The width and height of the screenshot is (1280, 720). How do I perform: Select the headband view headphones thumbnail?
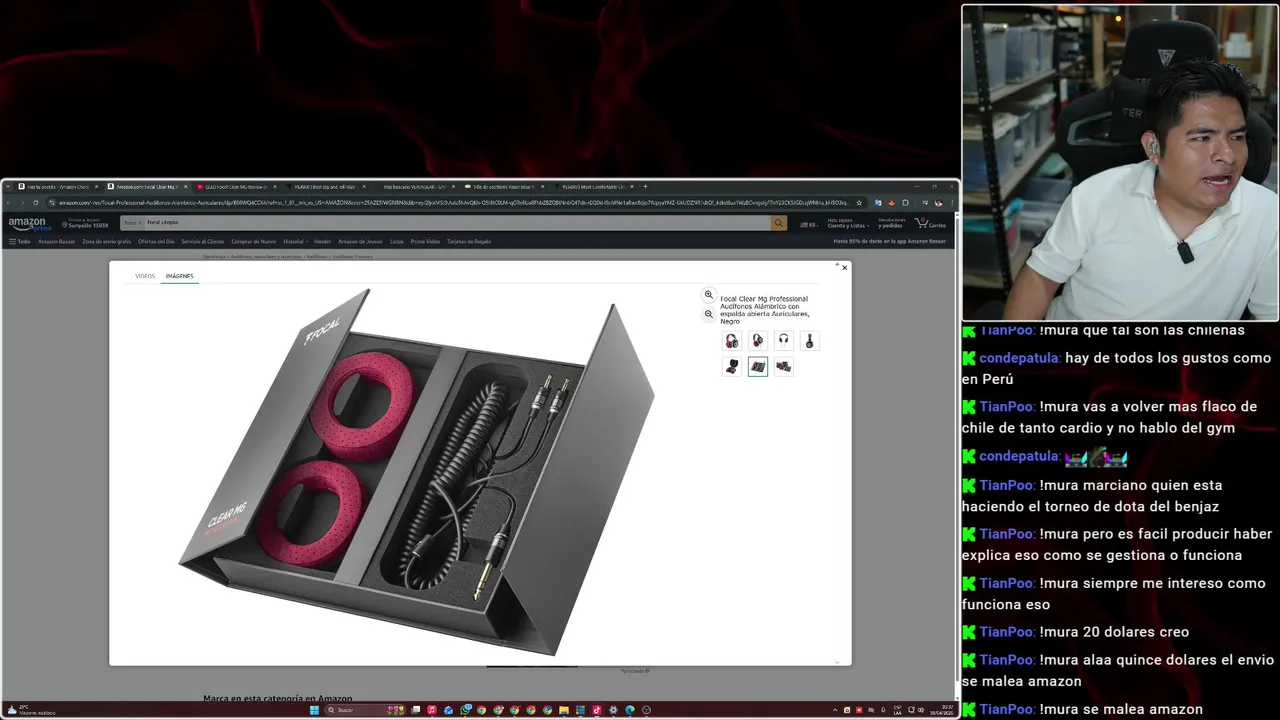click(x=784, y=341)
